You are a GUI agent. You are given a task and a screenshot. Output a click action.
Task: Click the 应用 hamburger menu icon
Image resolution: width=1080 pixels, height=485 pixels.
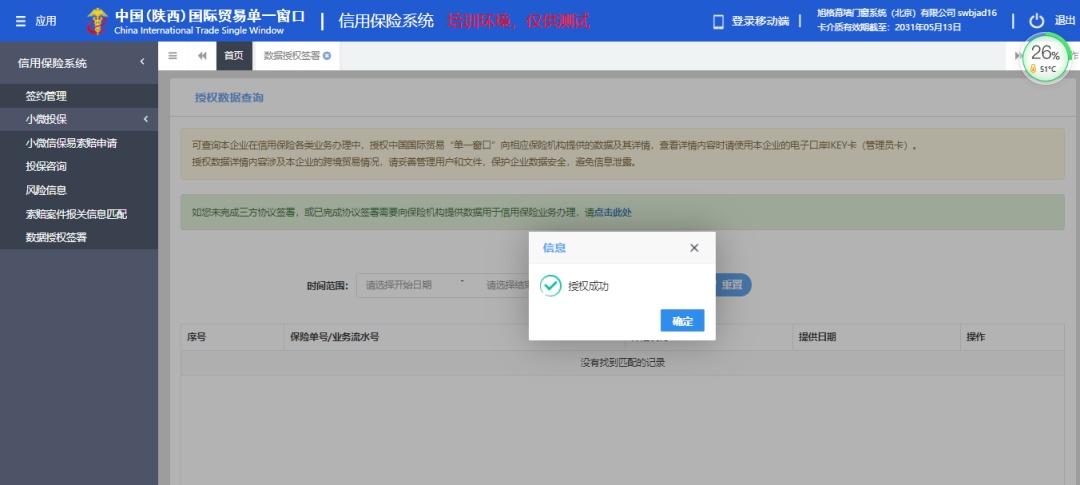pyautogui.click(x=21, y=21)
